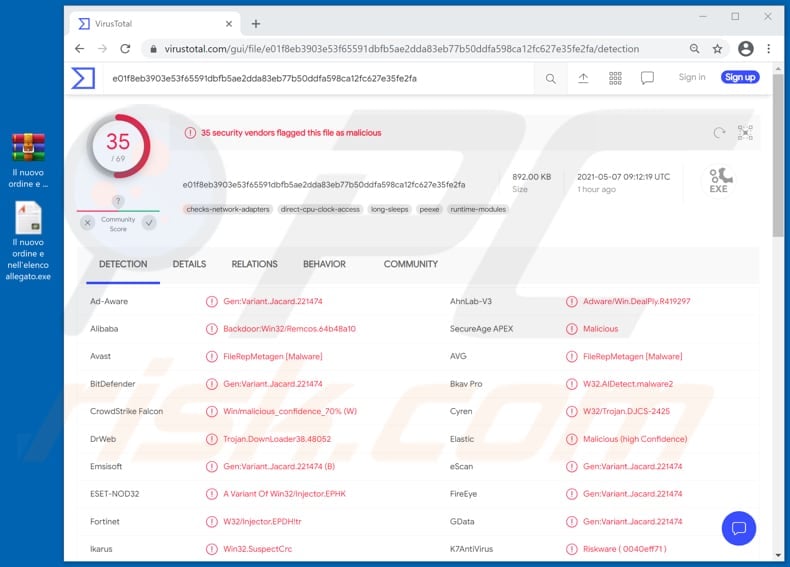Screen dimensions: 790x567
Task: Click the EXE file type icon
Action: (719, 180)
